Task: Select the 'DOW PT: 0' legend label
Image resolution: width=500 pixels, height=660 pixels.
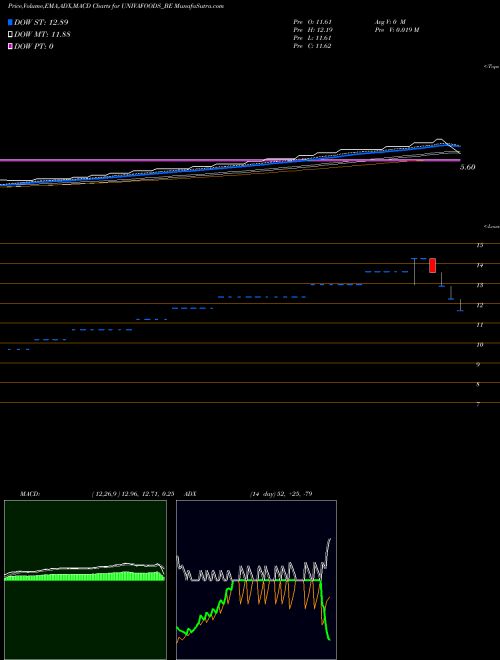Action: pos(34,46)
